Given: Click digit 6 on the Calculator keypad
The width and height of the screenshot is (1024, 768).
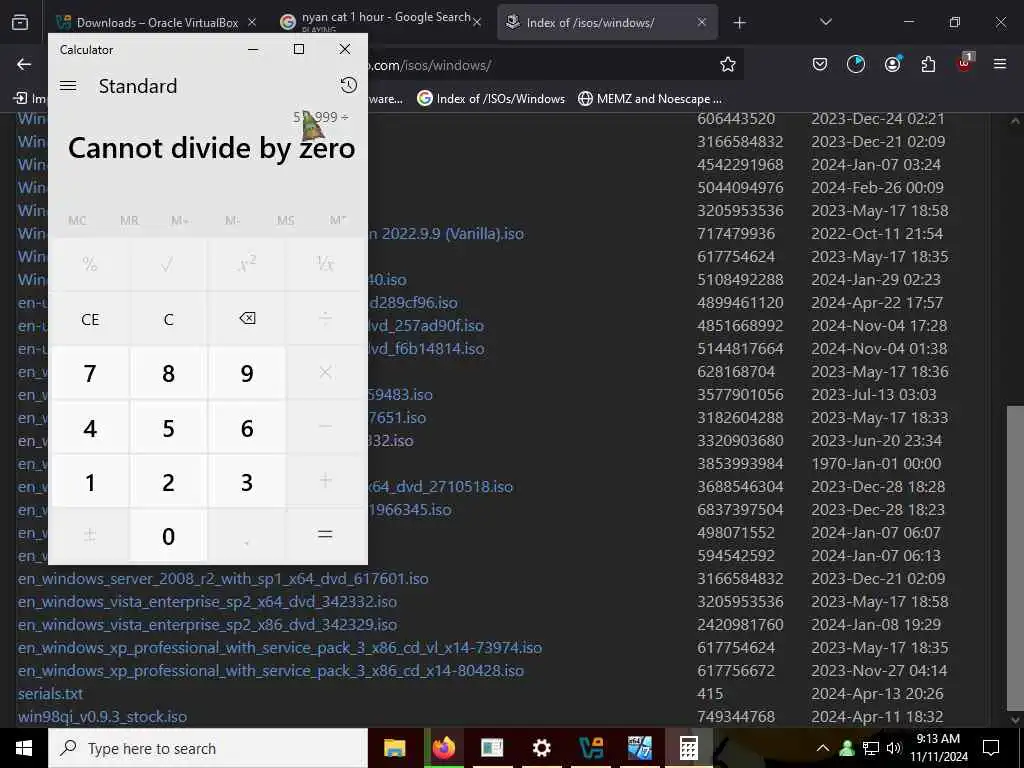Looking at the screenshot, I should (x=247, y=428).
